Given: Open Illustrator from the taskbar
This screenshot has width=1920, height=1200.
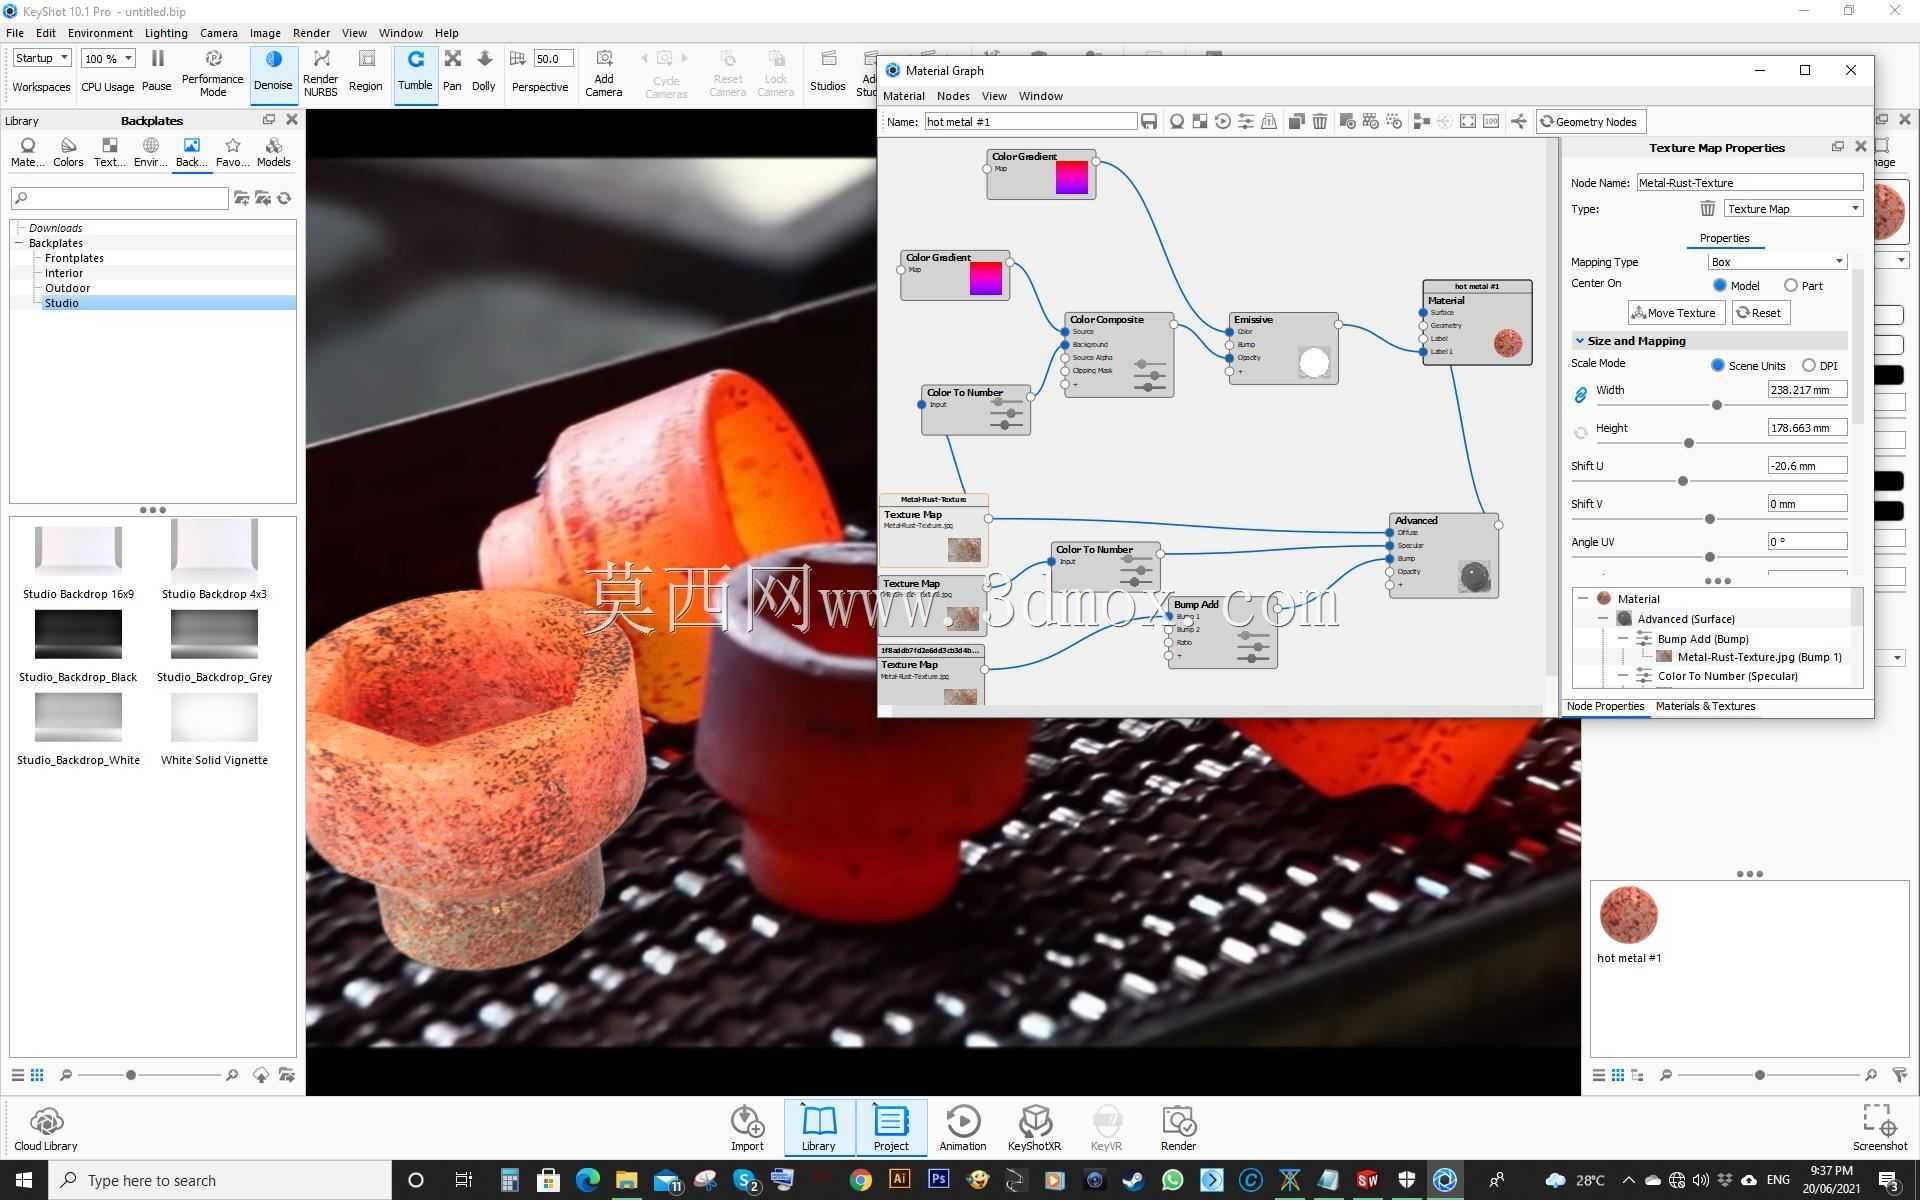Looking at the screenshot, I should pos(899,1180).
